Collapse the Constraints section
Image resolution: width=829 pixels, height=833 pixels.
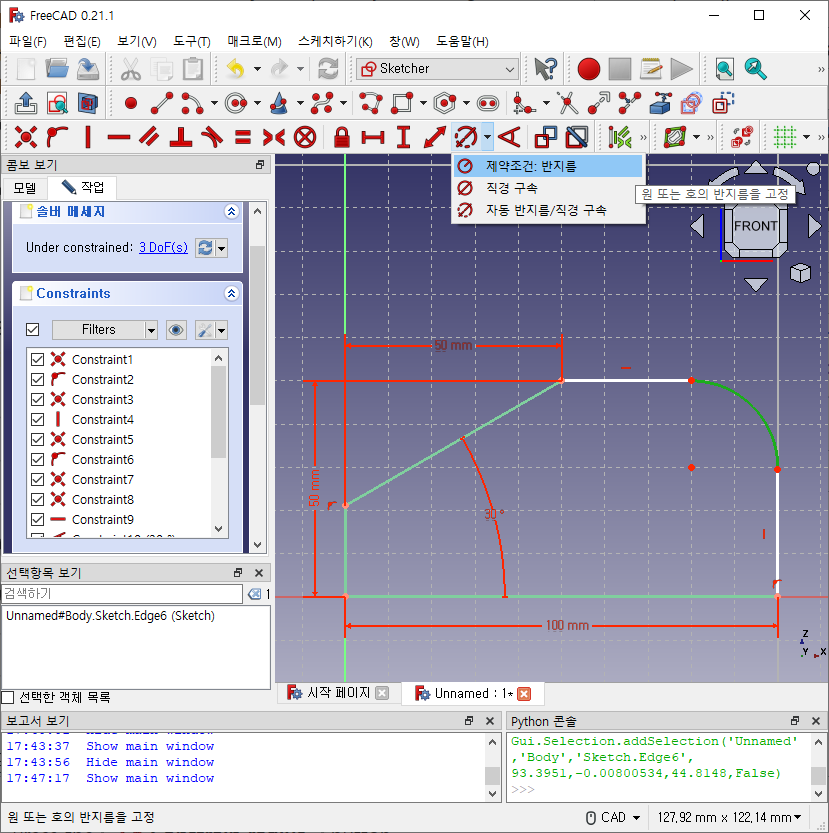coord(231,293)
